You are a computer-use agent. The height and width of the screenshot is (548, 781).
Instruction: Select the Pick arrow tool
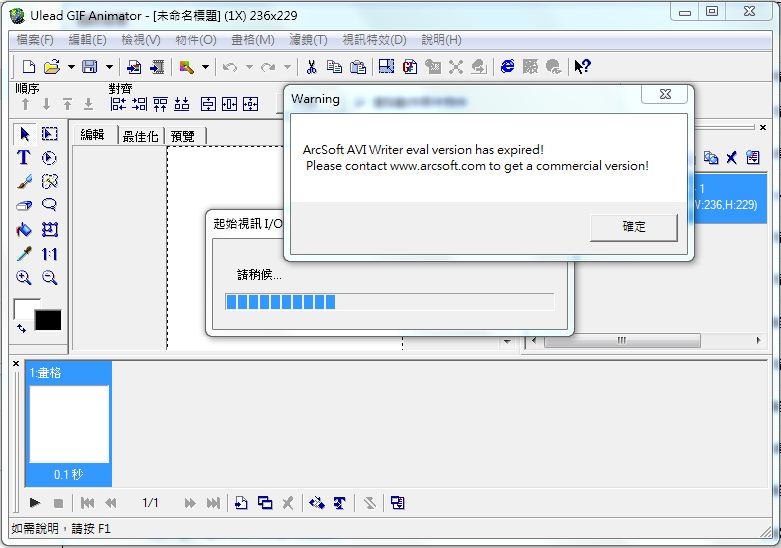(x=24, y=134)
